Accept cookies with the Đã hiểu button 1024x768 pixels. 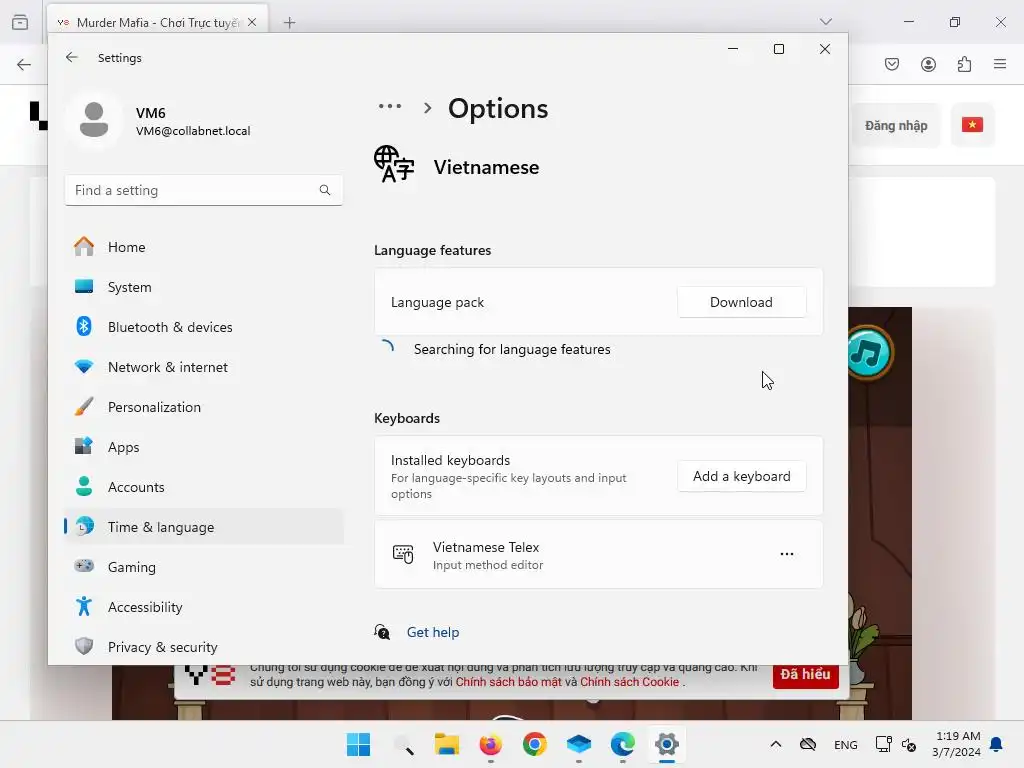[806, 675]
